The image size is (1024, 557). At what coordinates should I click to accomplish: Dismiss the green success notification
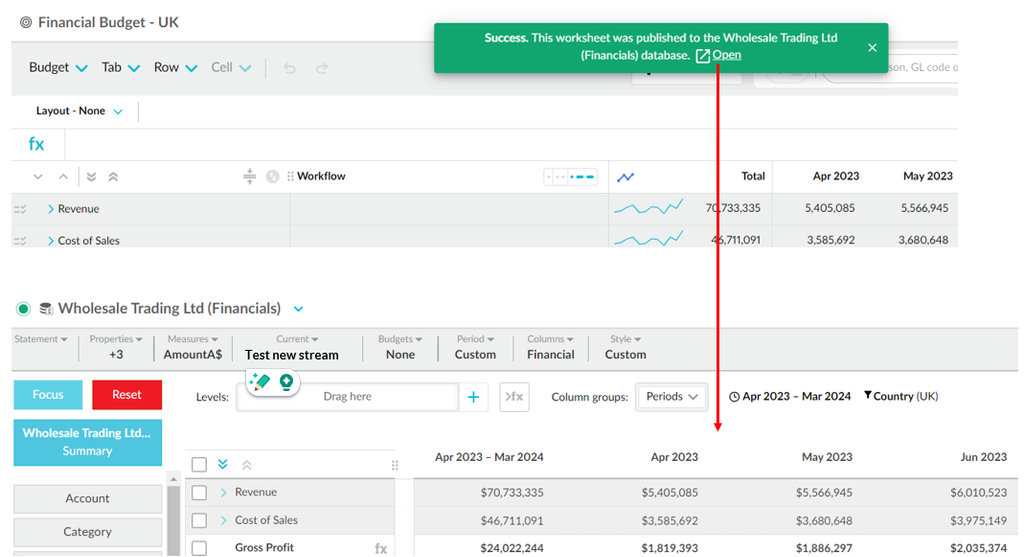(872, 47)
